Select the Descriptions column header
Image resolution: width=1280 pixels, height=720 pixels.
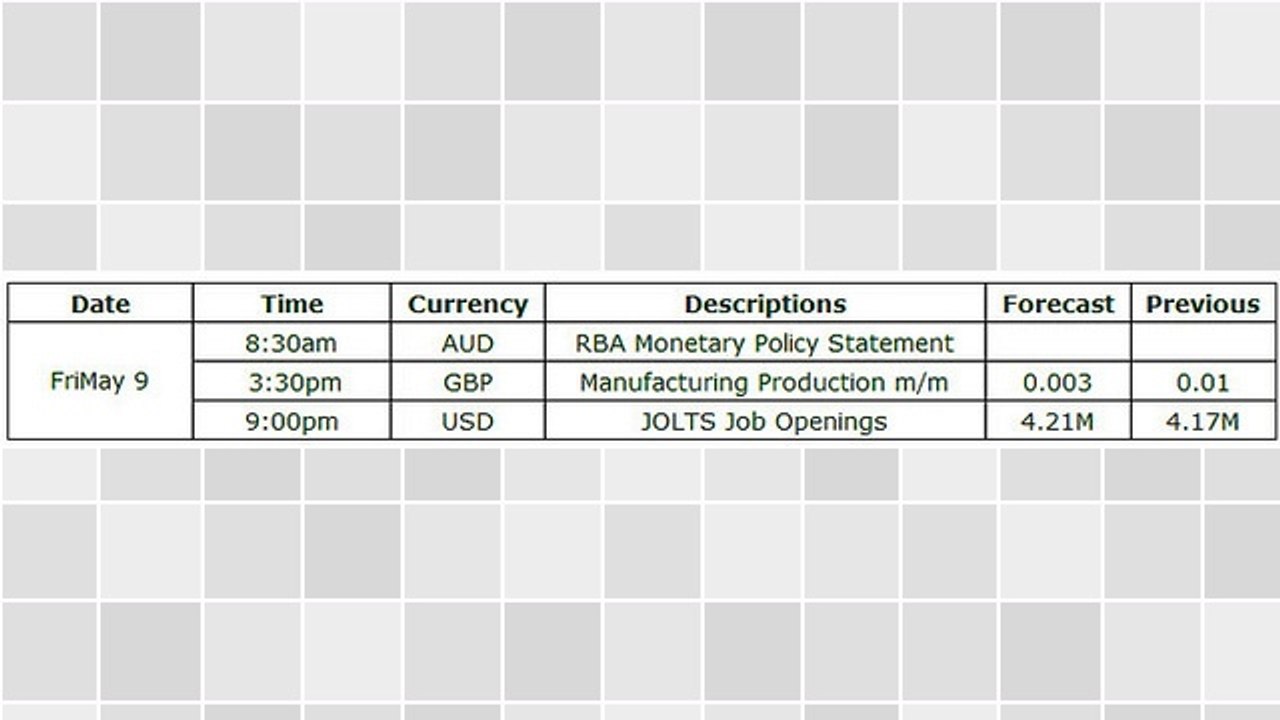click(765, 304)
